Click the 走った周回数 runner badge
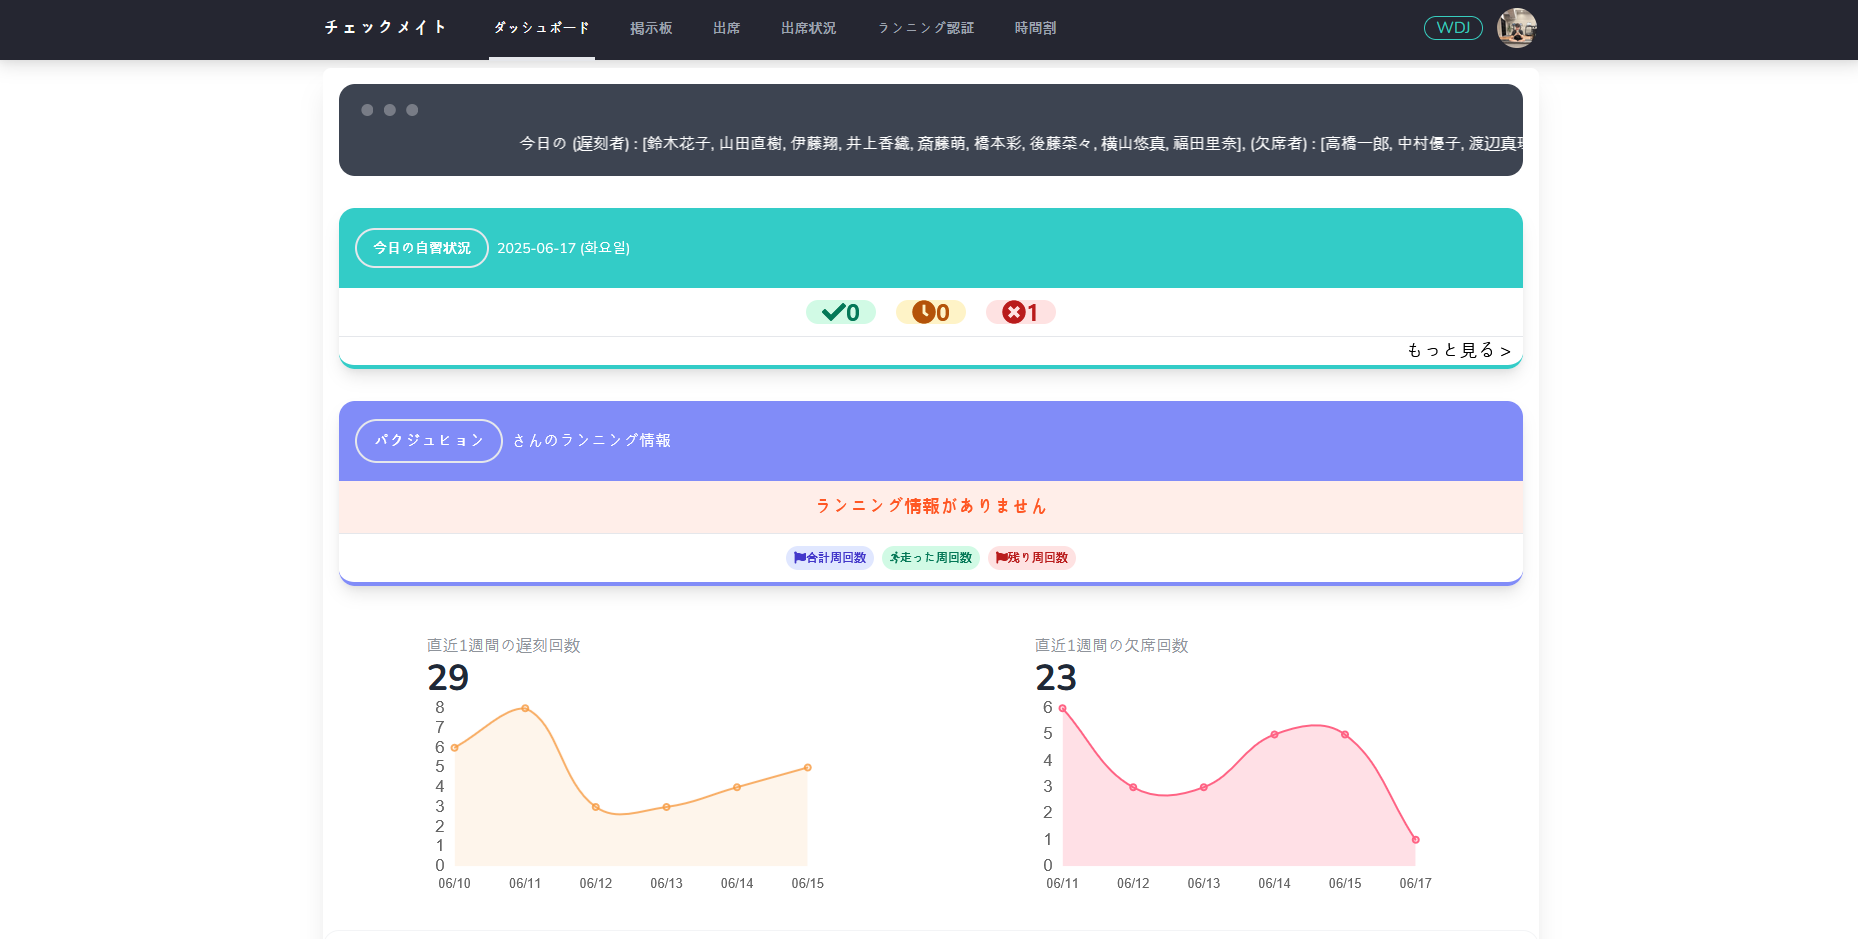This screenshot has width=1858, height=939. point(931,558)
